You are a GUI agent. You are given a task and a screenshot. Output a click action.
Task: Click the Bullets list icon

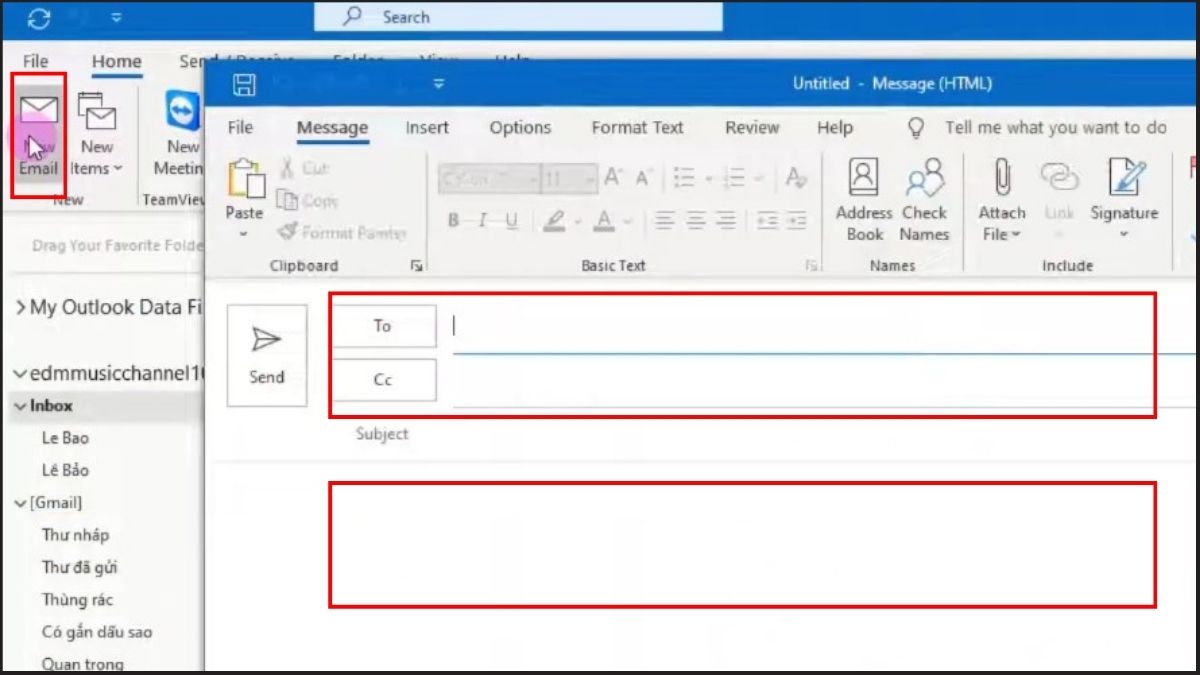pos(684,178)
